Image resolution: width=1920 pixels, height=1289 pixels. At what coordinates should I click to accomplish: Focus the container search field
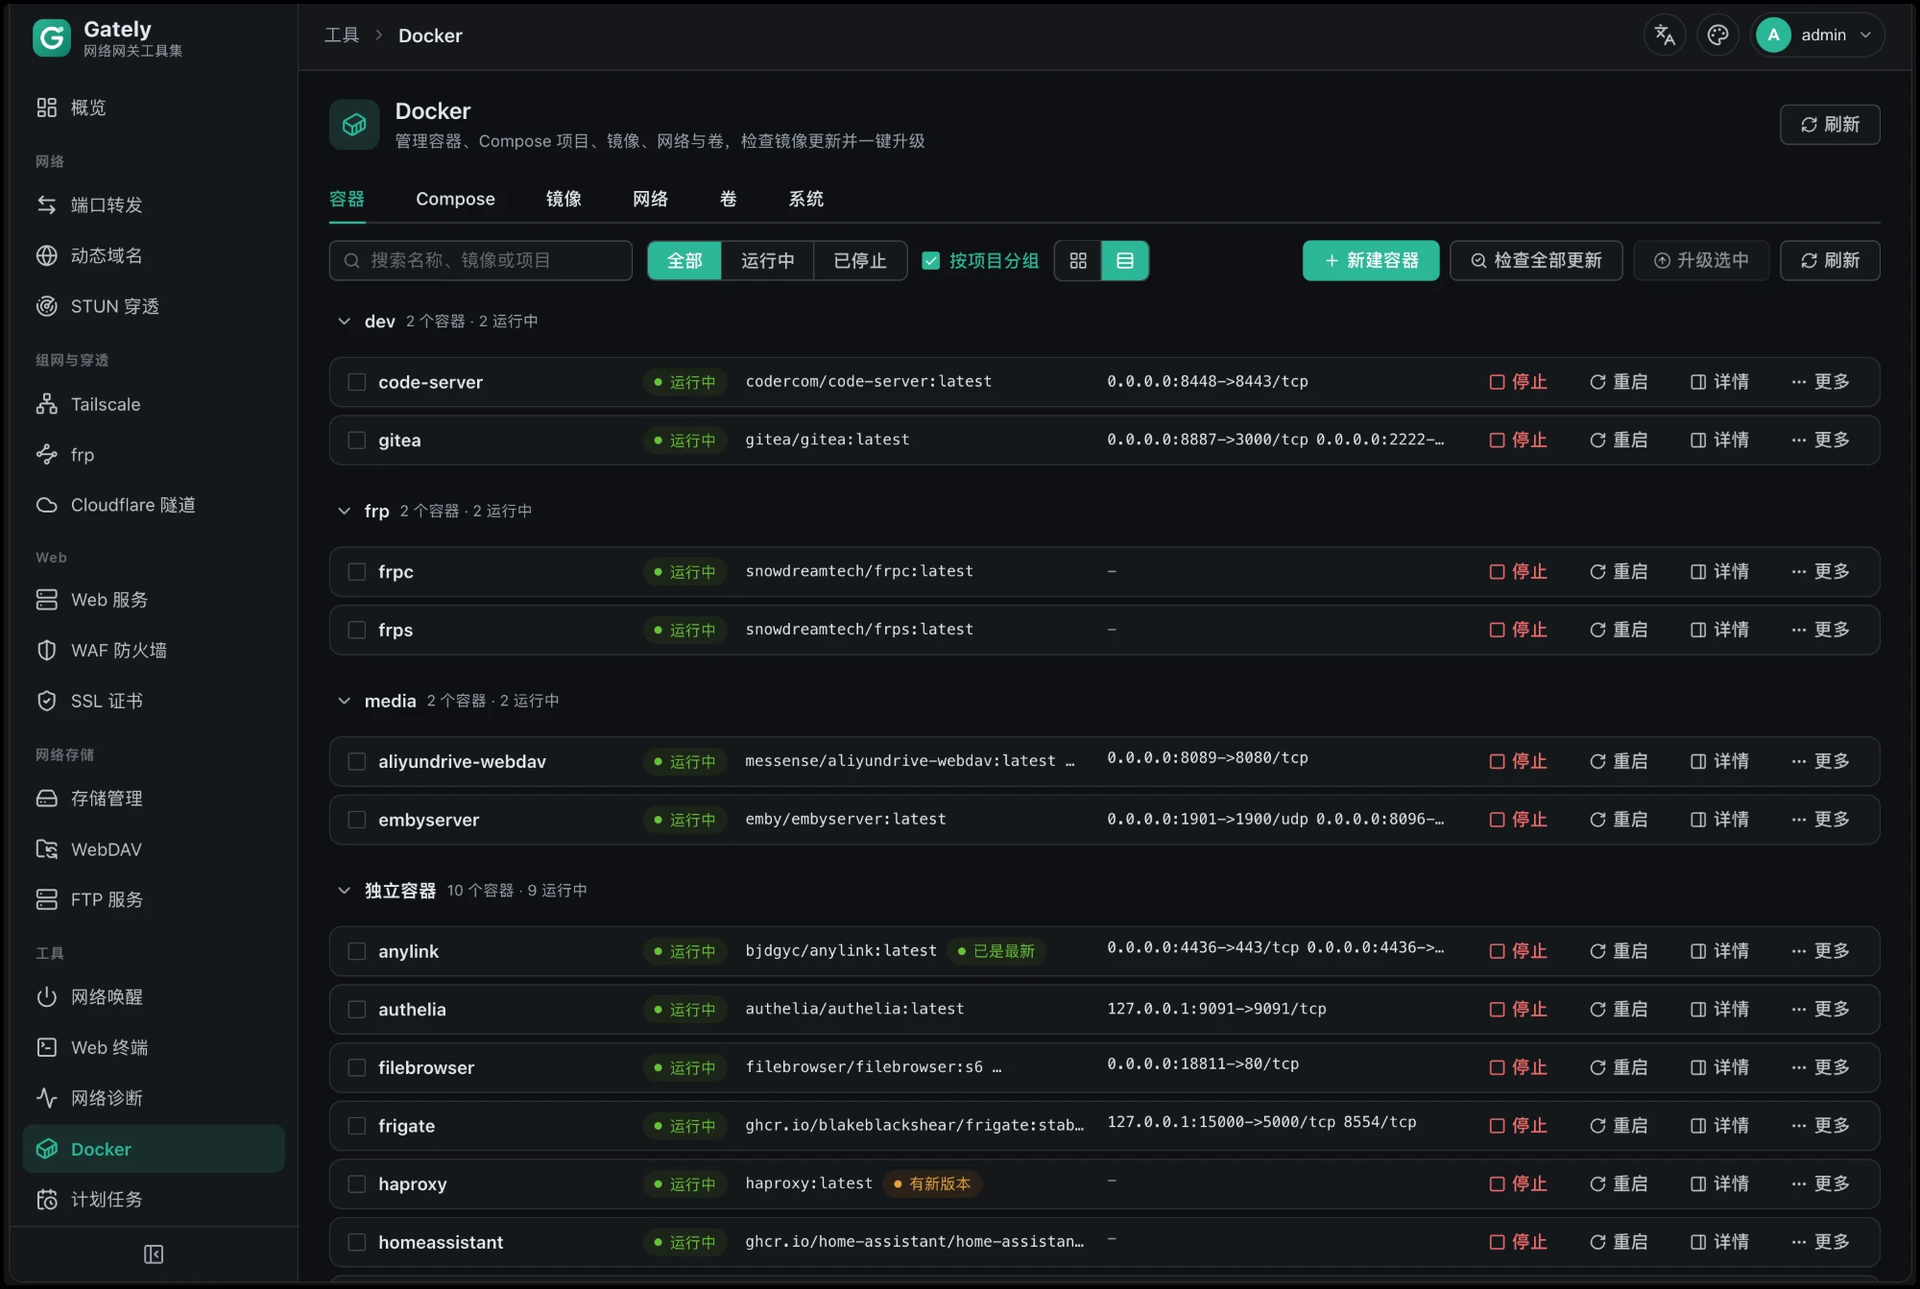click(481, 261)
